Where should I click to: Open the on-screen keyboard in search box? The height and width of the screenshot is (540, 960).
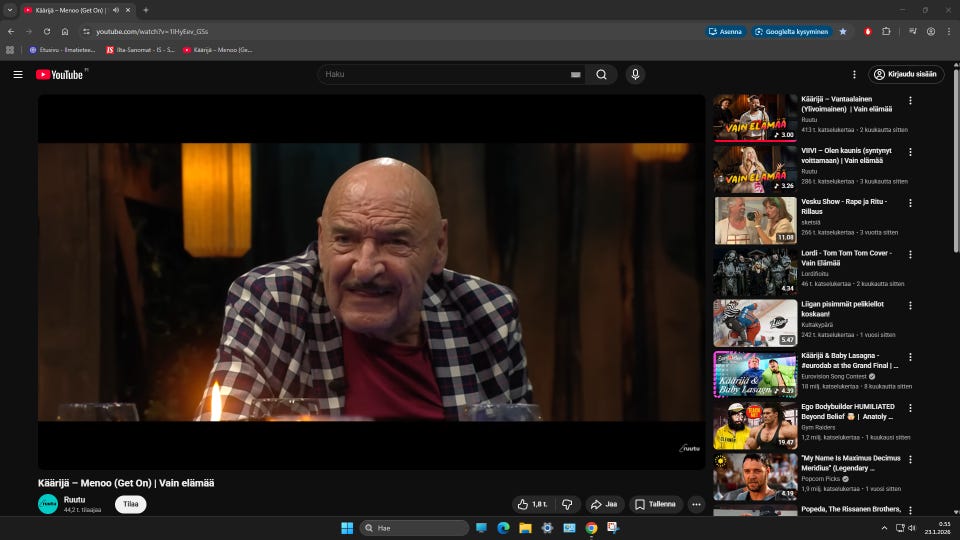pos(575,74)
